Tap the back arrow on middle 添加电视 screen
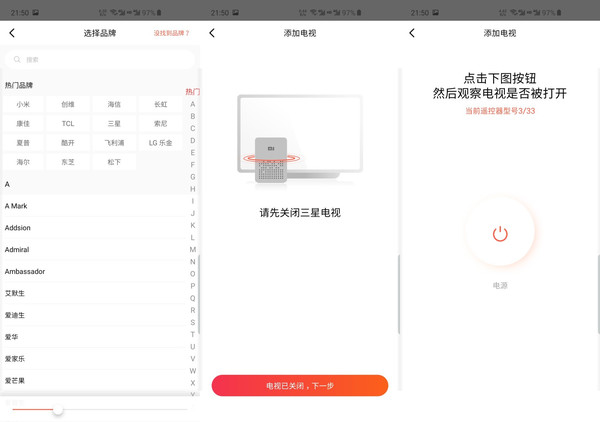 click(x=212, y=33)
